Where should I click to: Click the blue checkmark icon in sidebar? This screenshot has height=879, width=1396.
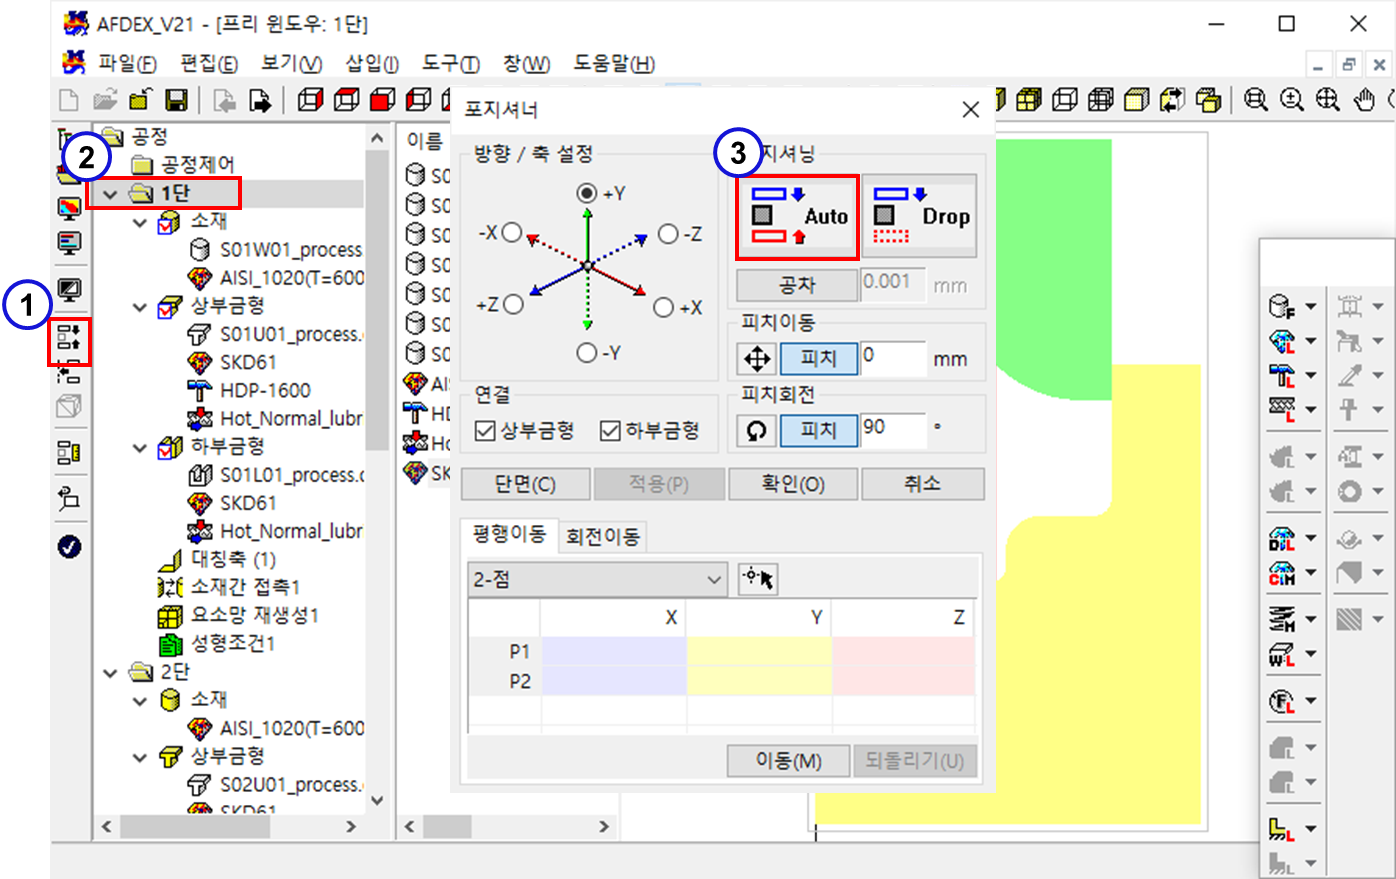click(x=69, y=547)
